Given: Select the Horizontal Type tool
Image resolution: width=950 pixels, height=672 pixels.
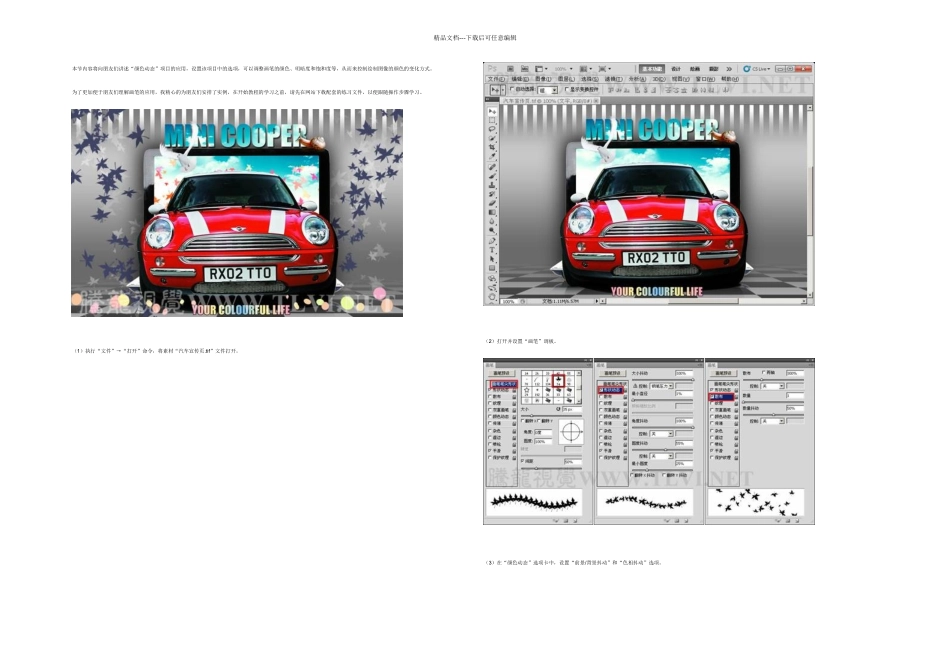Looking at the screenshot, I should coord(492,250).
